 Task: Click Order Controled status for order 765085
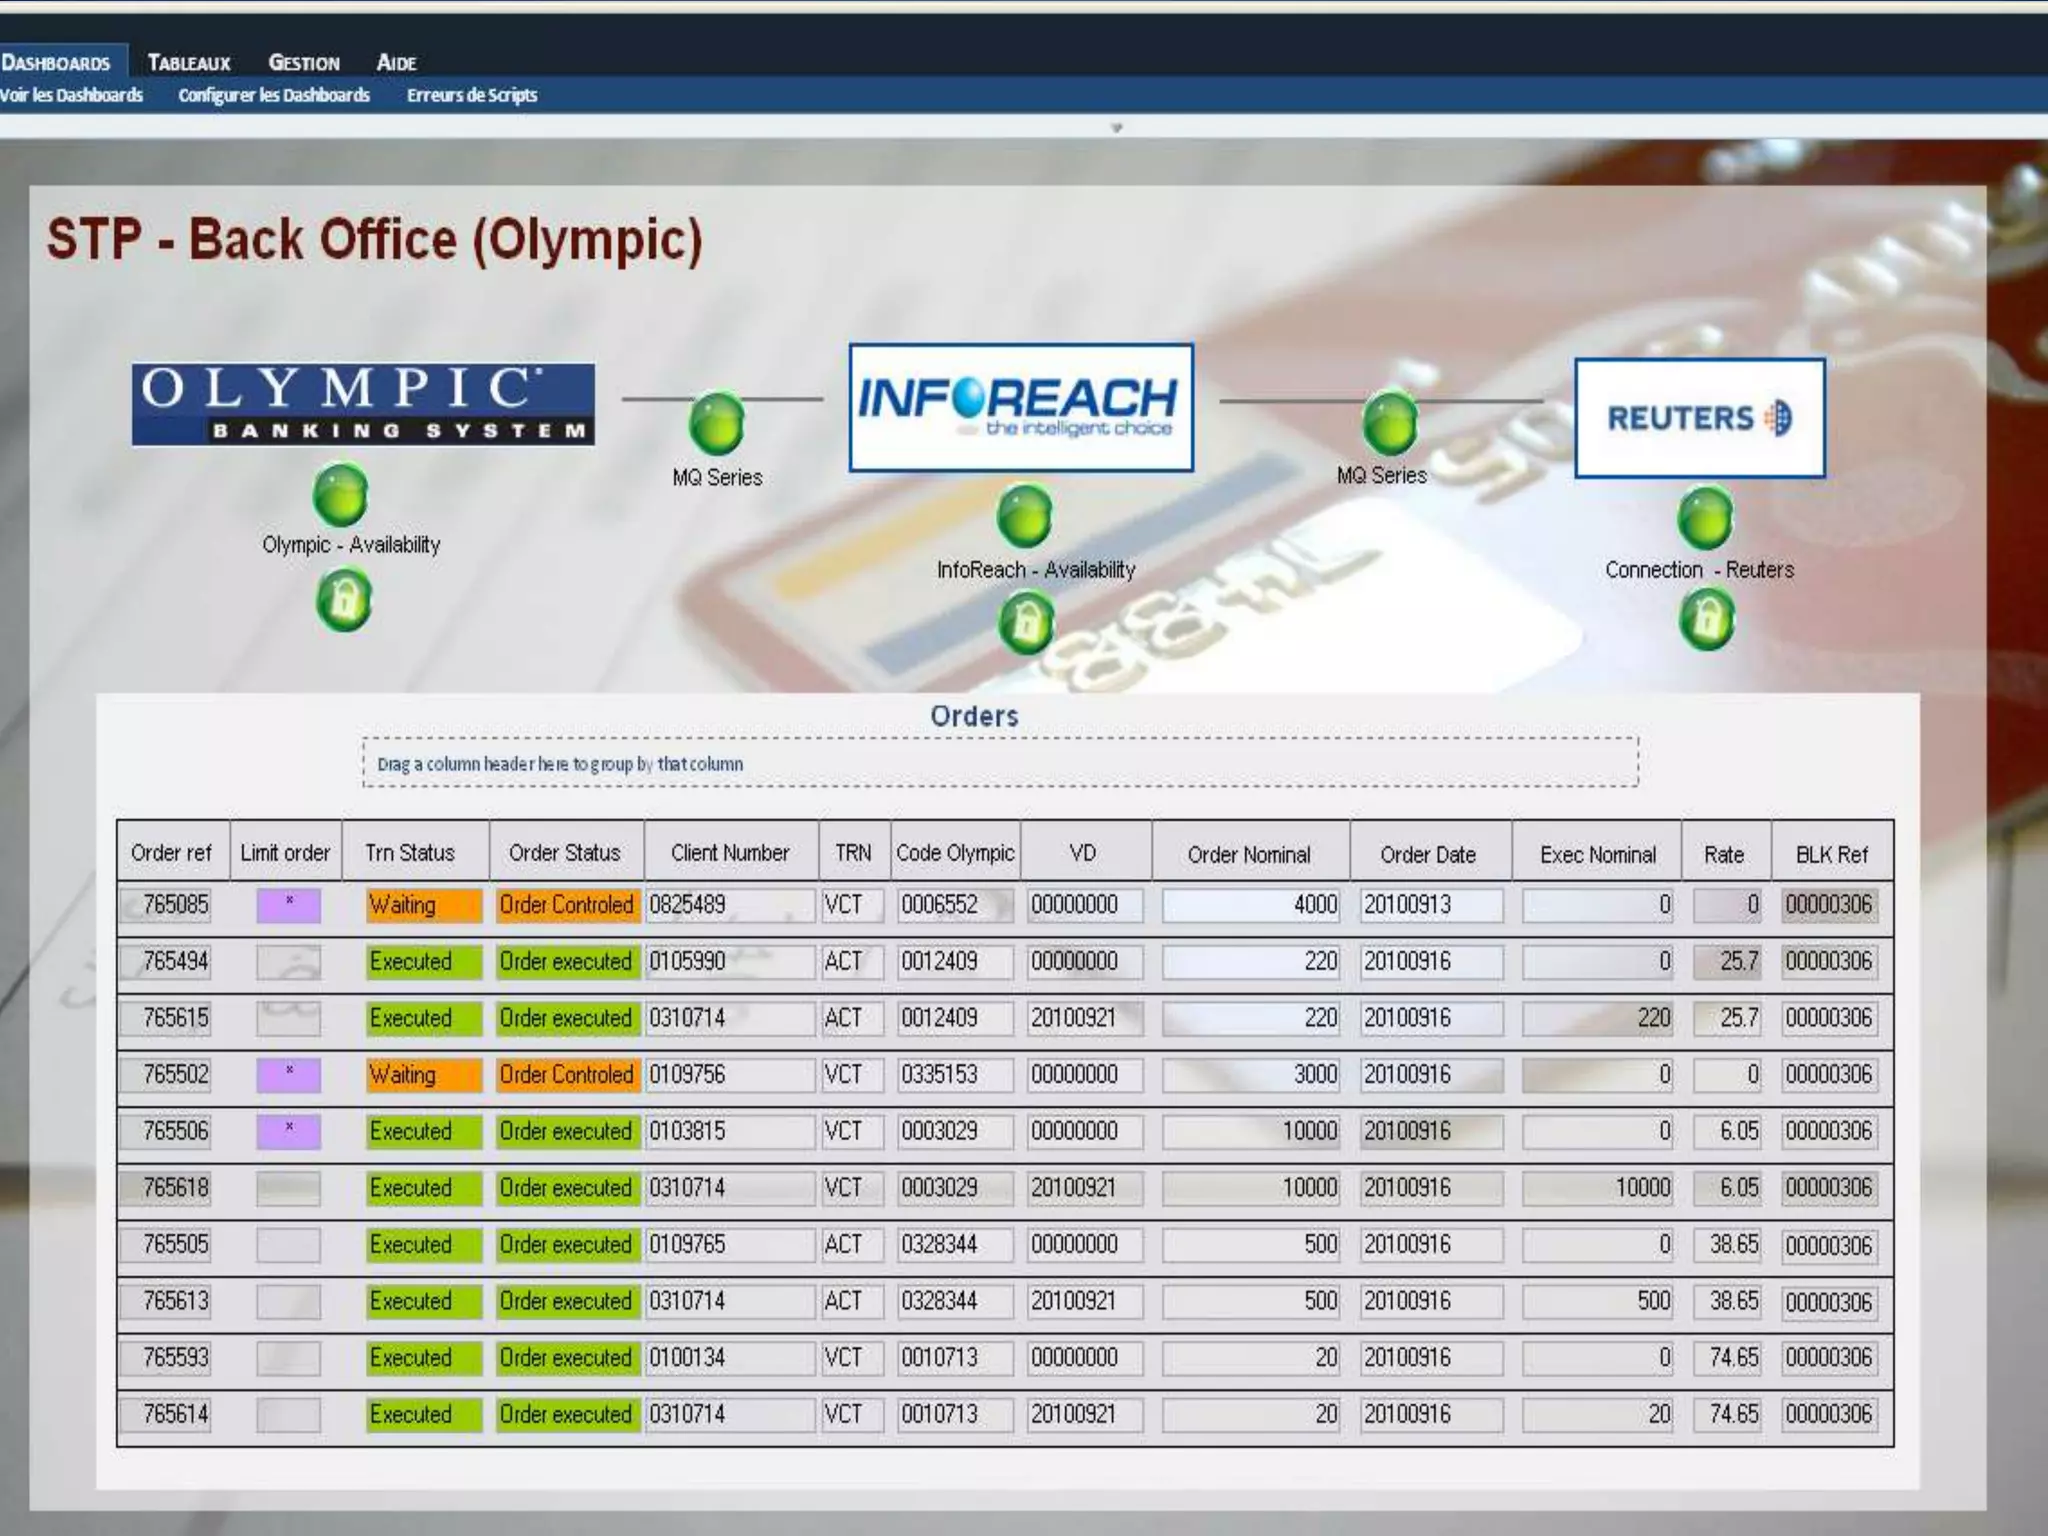point(567,905)
